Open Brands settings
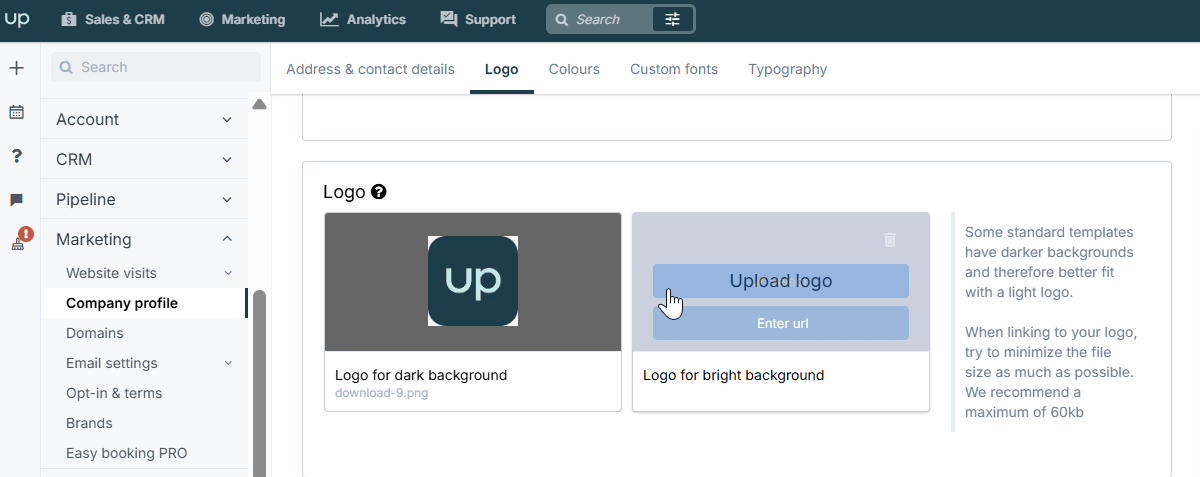Image resolution: width=1200 pixels, height=477 pixels. 89,423
